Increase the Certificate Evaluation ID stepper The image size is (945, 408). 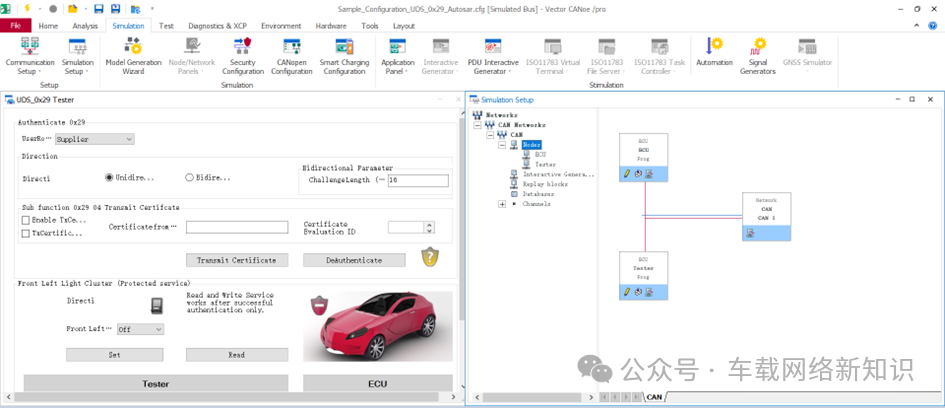point(429,225)
